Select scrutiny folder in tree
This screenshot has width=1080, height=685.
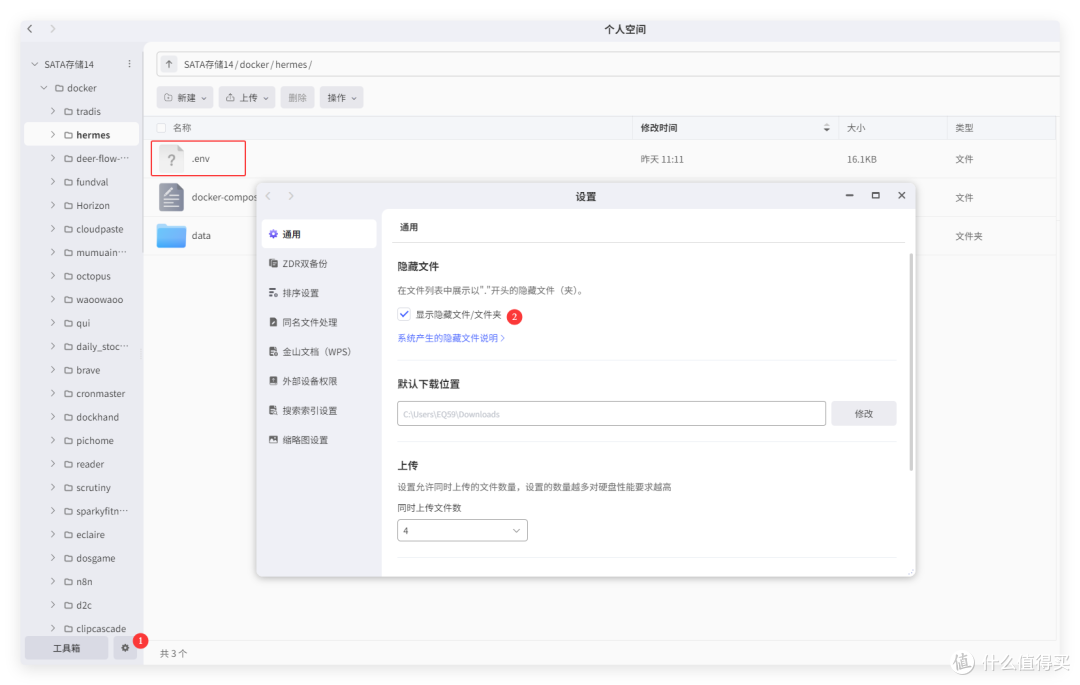(x=93, y=487)
